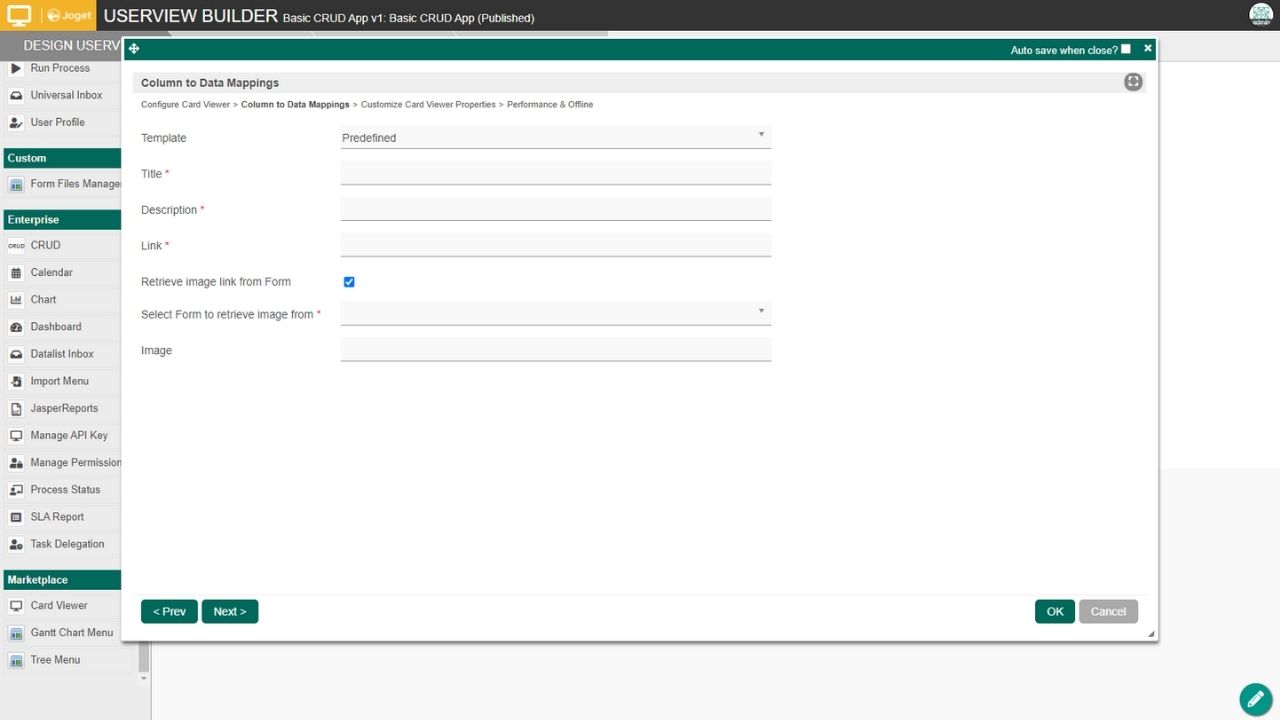
Task: Click the Datalist Inbox icon
Action: tap(16, 354)
